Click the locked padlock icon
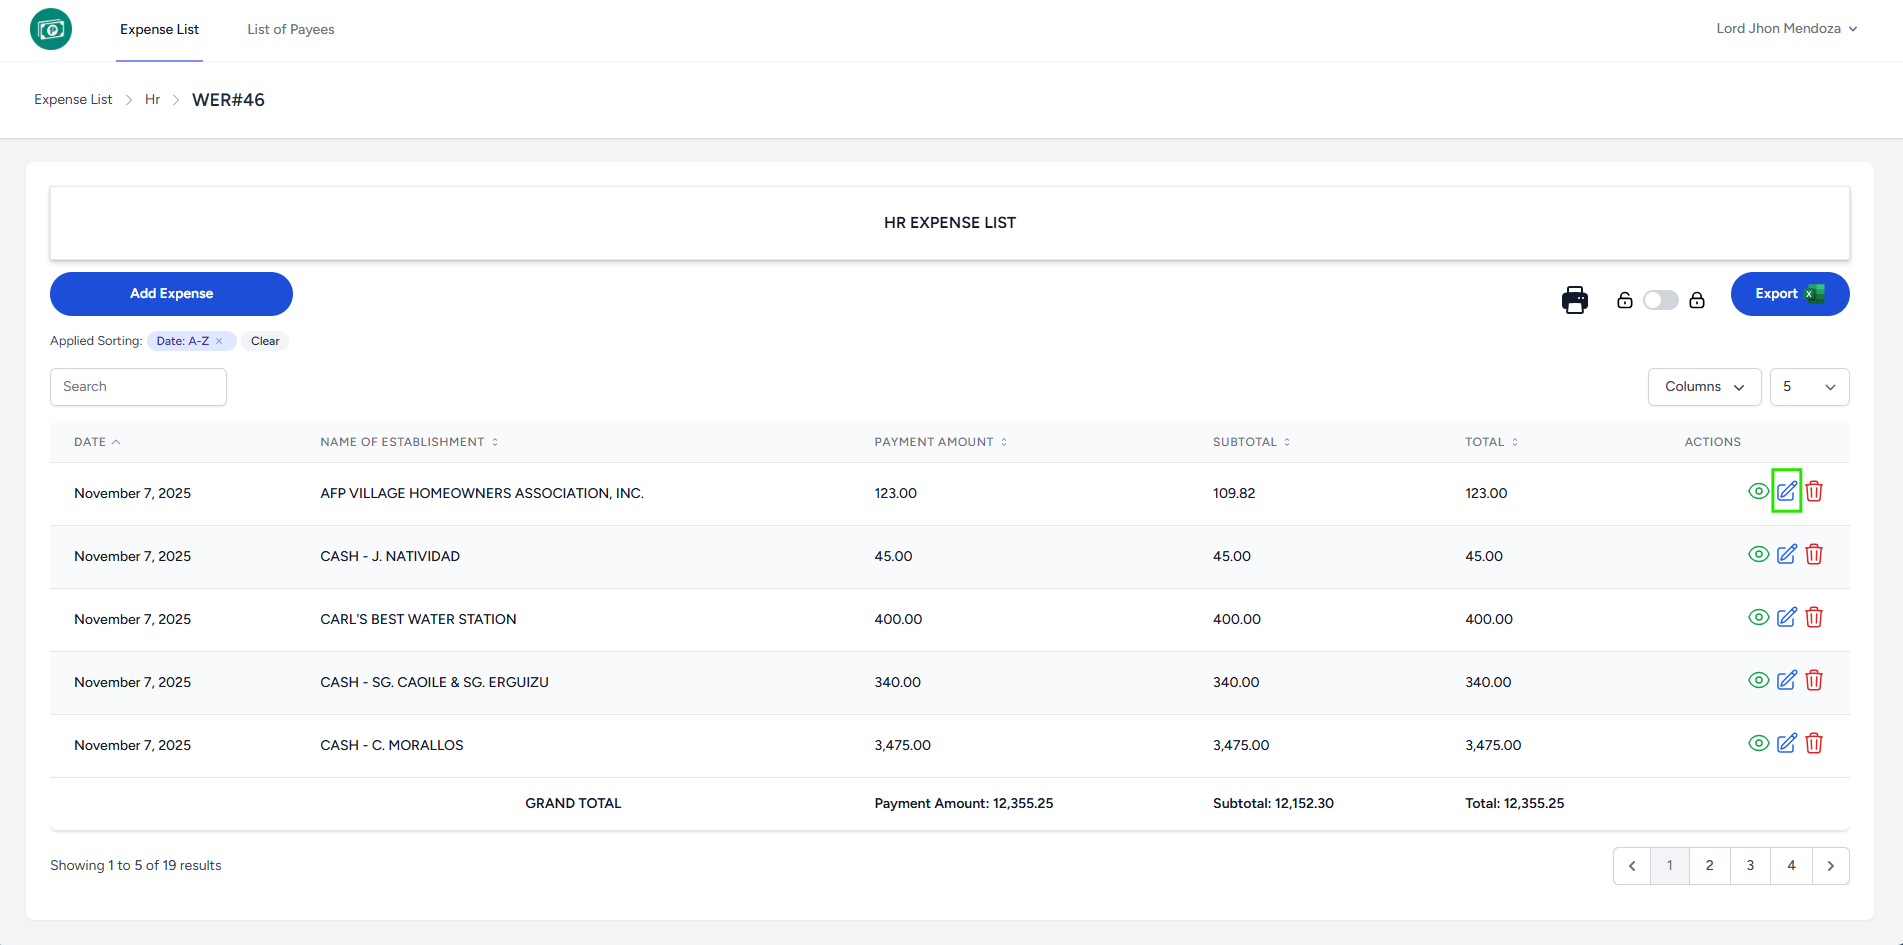 click(1697, 300)
